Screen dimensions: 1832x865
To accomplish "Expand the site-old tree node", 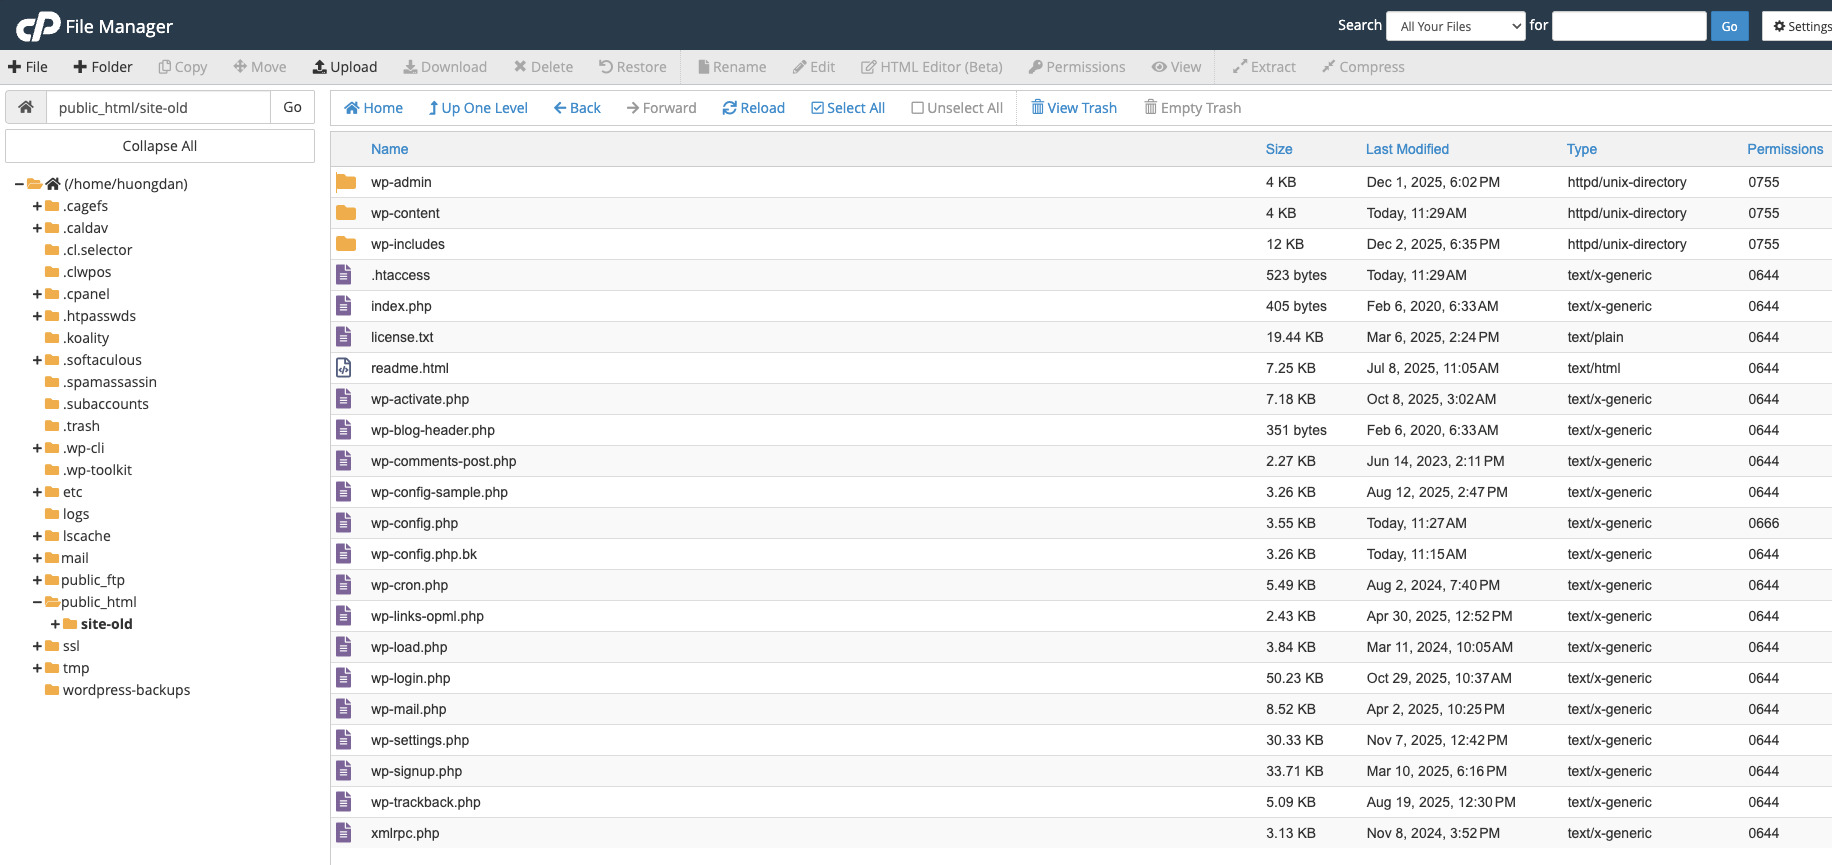I will click(x=55, y=624).
